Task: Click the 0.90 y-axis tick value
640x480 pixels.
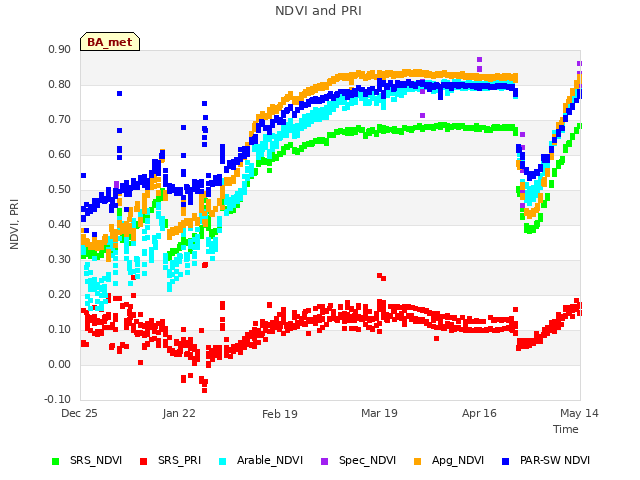Action: [60, 50]
